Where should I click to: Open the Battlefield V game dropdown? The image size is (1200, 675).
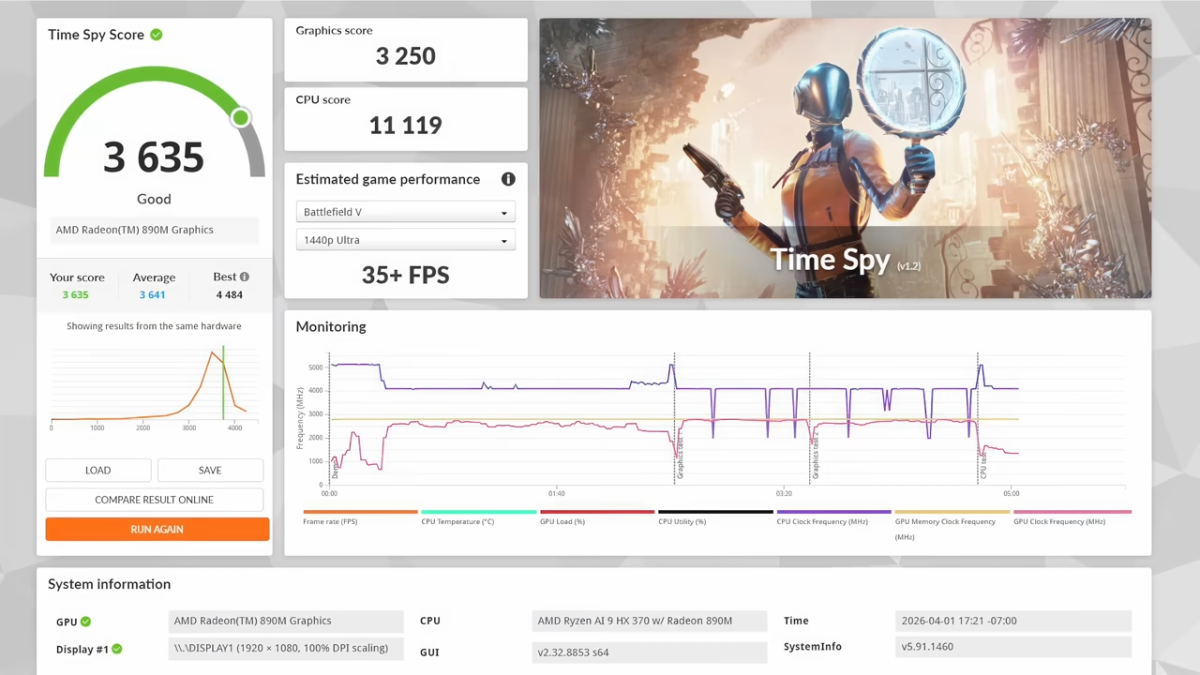pyautogui.click(x=406, y=212)
